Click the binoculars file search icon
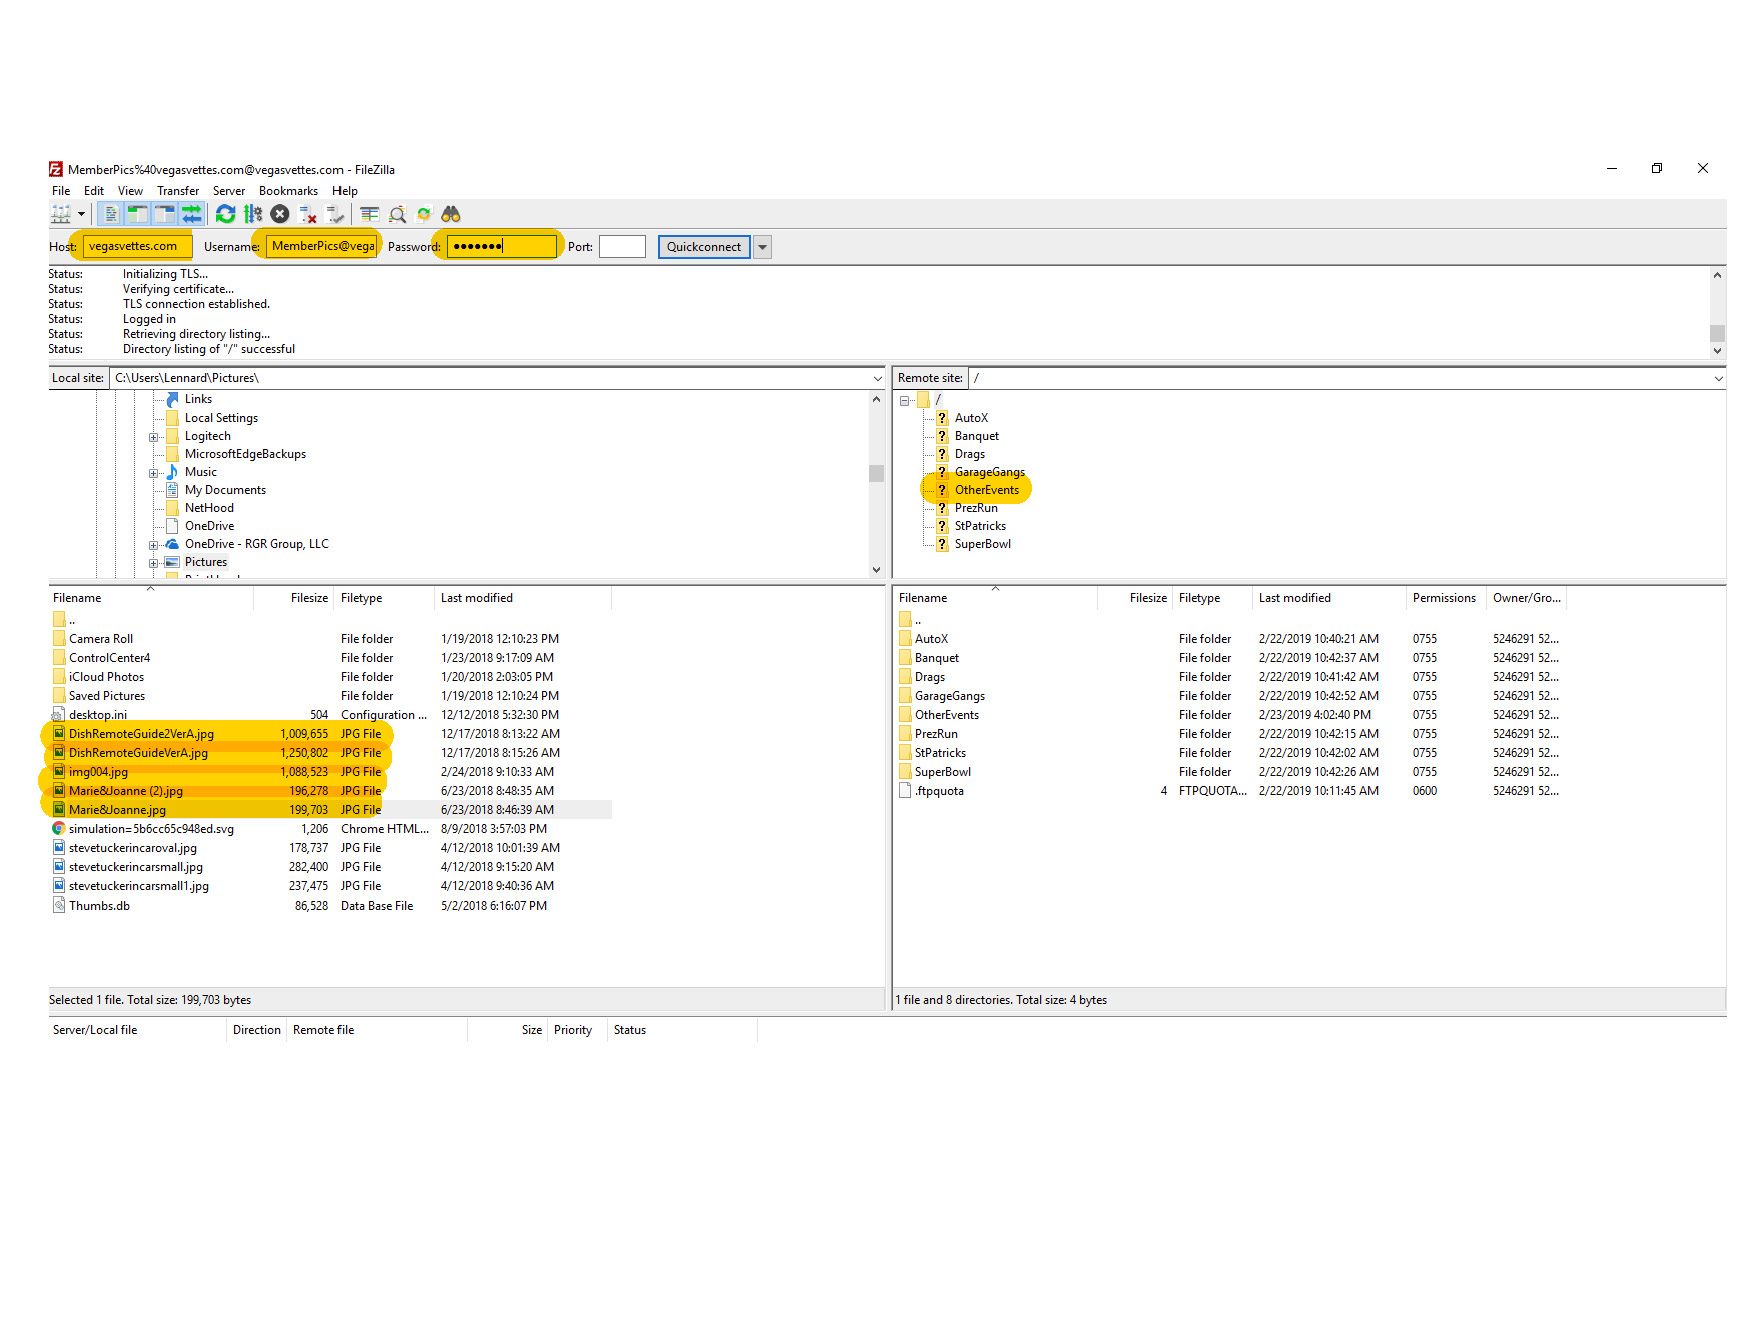Image resolution: width=1738 pixels, height=1343 pixels. 451,214
